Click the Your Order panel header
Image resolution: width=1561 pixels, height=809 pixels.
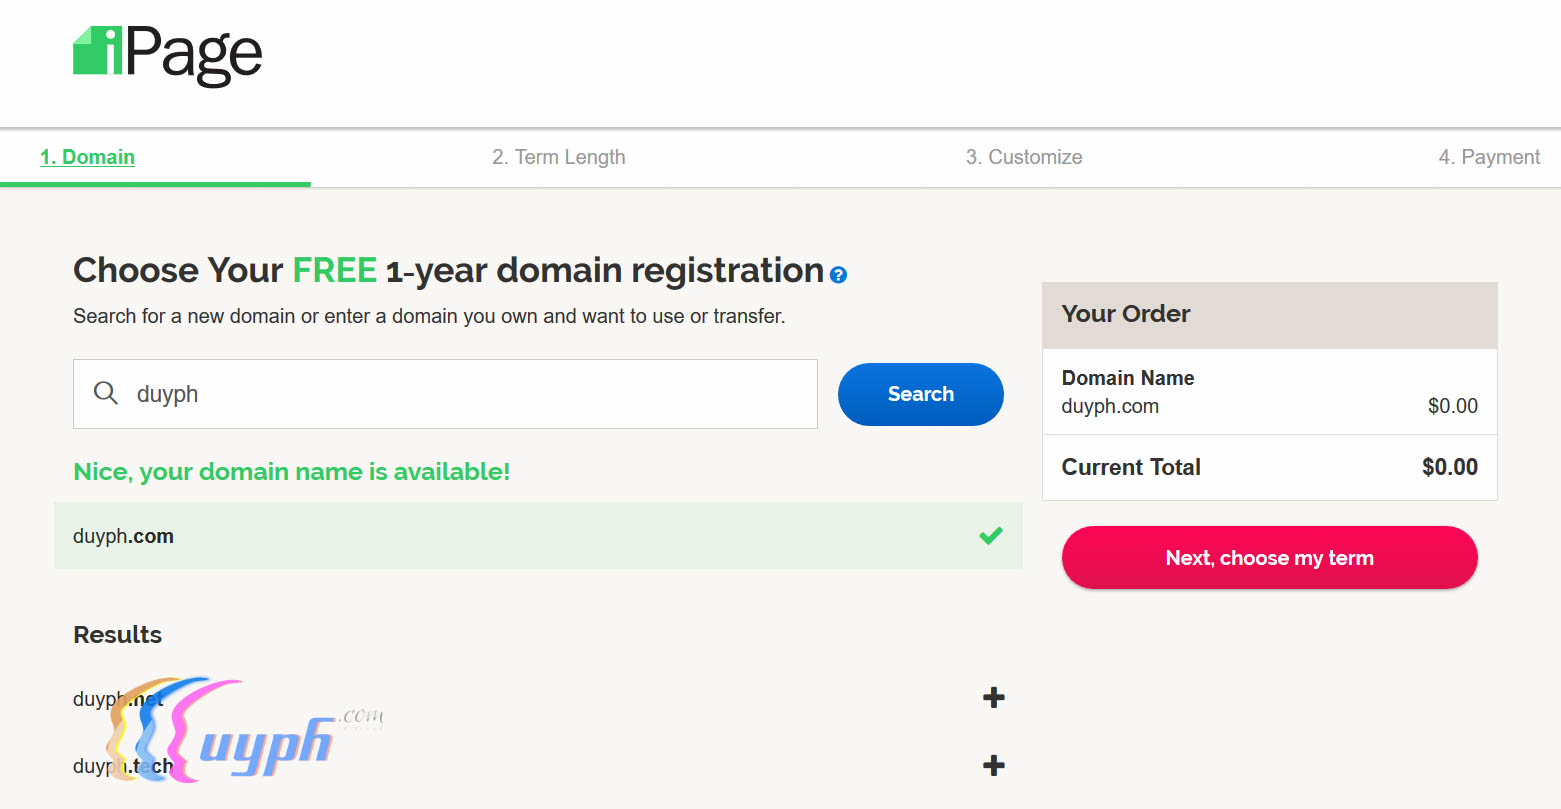[x=1269, y=314]
